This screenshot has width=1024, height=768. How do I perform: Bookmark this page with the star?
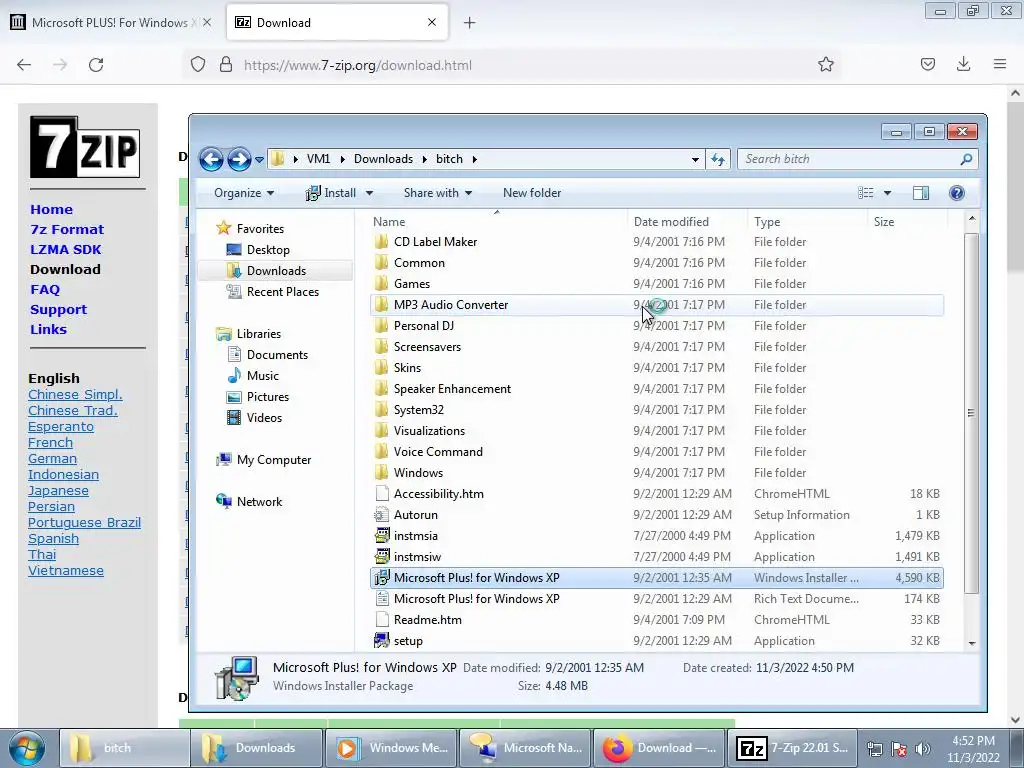825,64
